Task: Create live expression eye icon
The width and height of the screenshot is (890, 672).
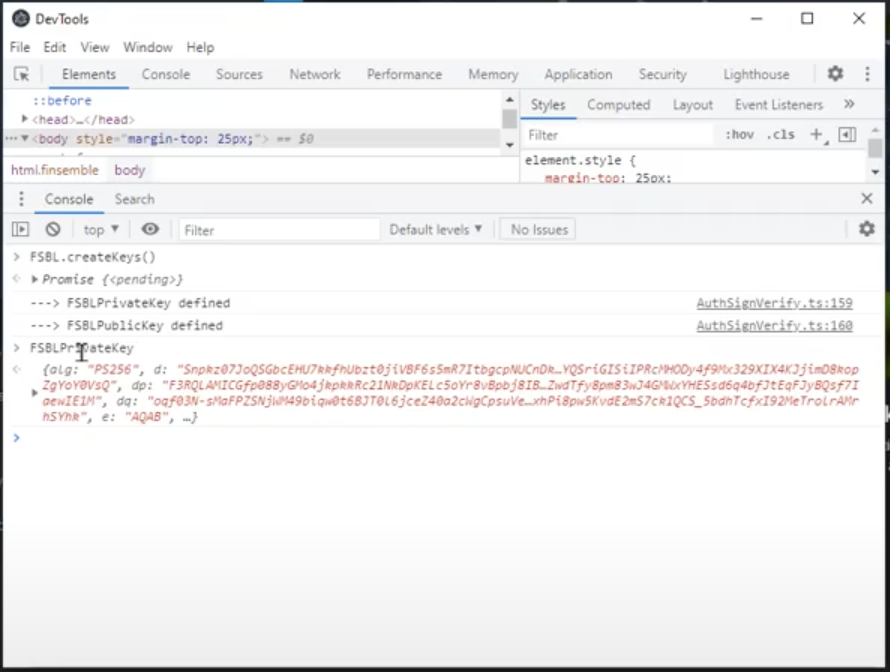Action: 150,229
